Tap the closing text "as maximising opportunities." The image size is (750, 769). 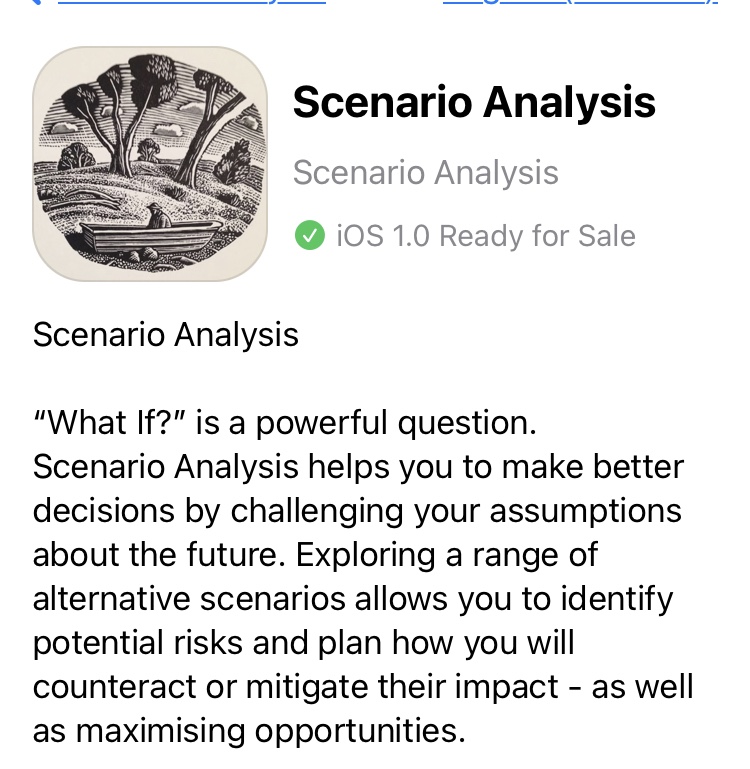pyautogui.click(x=250, y=730)
